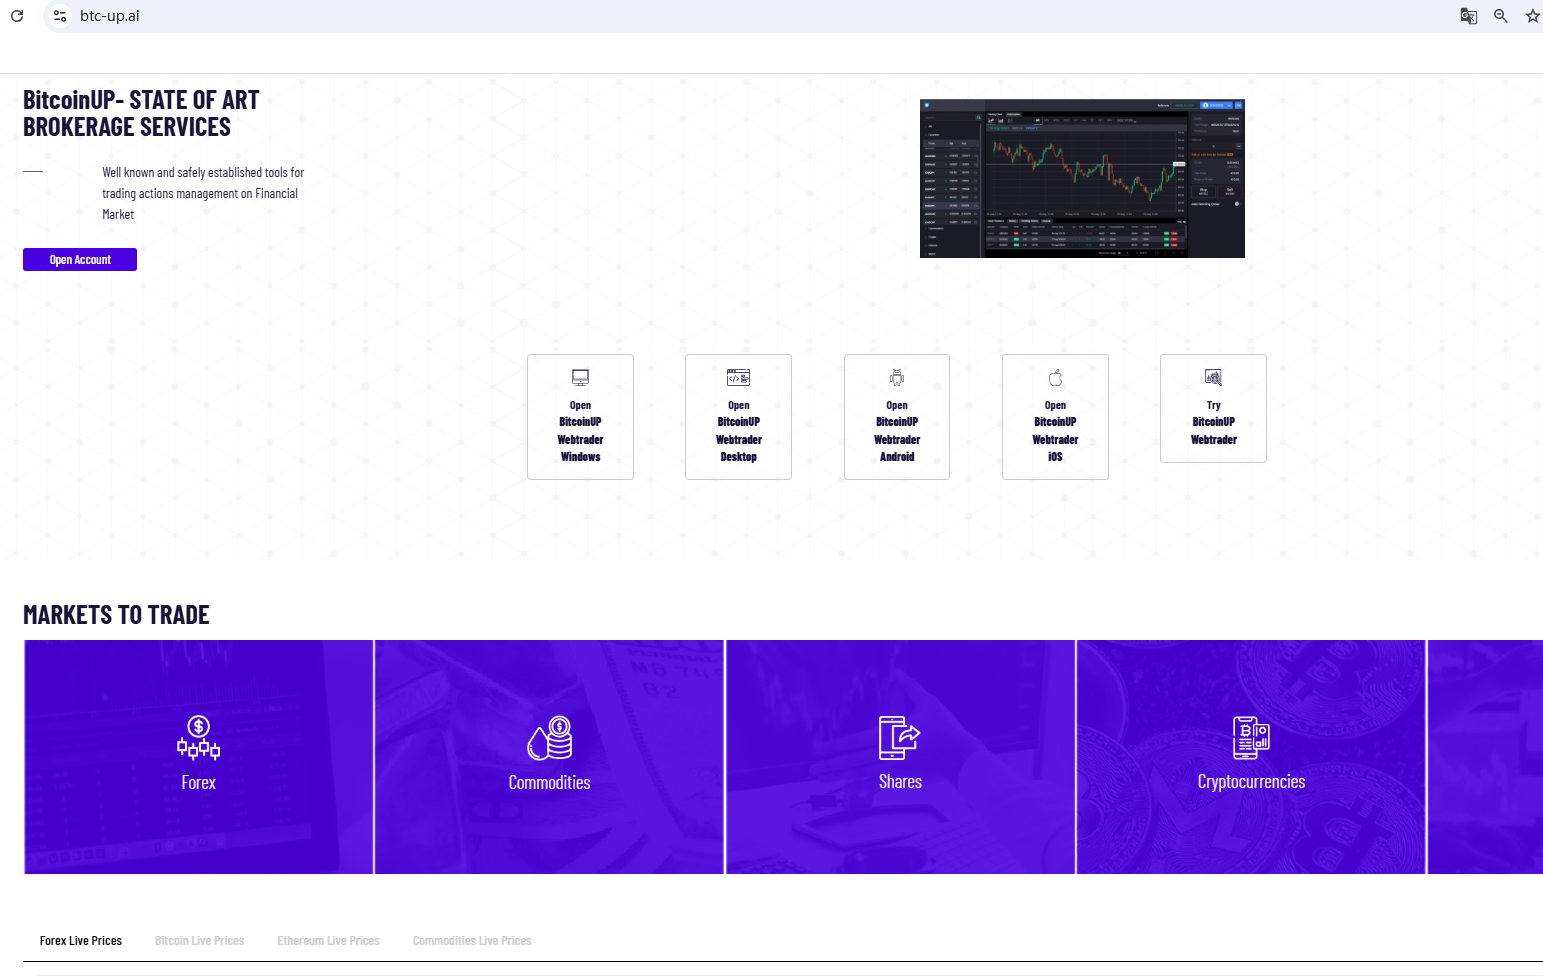1543x976 pixels.
Task: Open the trading platform screenshot thumbnail
Action: click(1082, 178)
